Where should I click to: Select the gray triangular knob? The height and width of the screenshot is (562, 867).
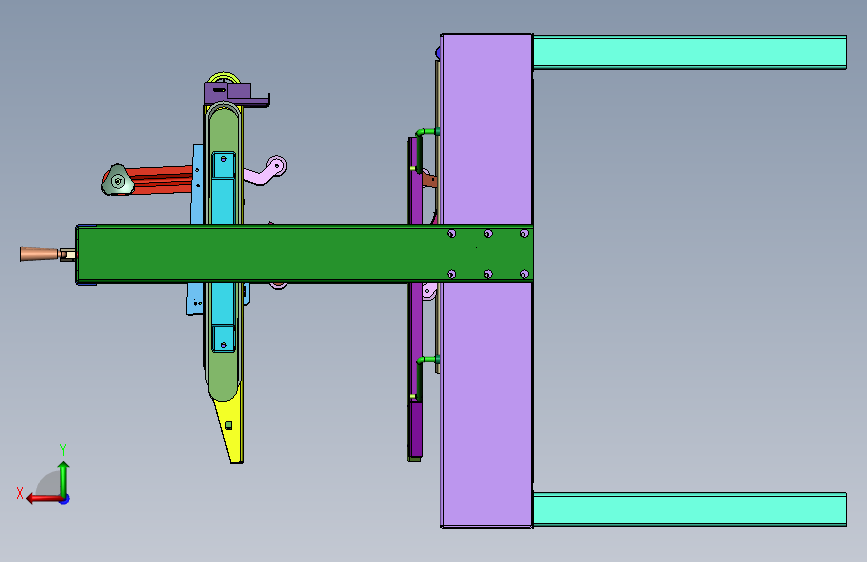117,180
